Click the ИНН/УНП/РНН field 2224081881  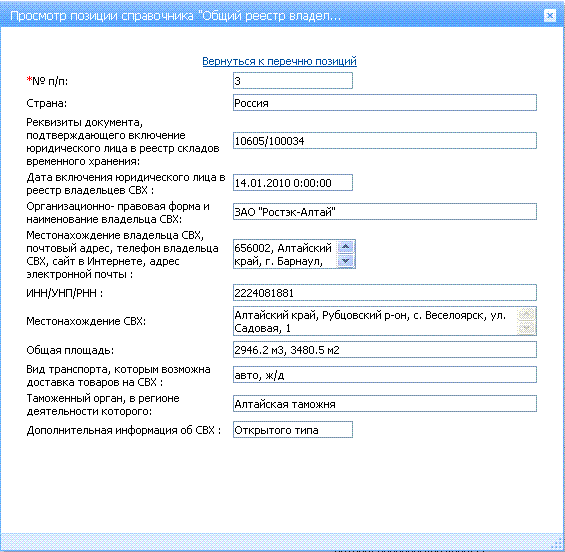pyautogui.click(x=385, y=293)
